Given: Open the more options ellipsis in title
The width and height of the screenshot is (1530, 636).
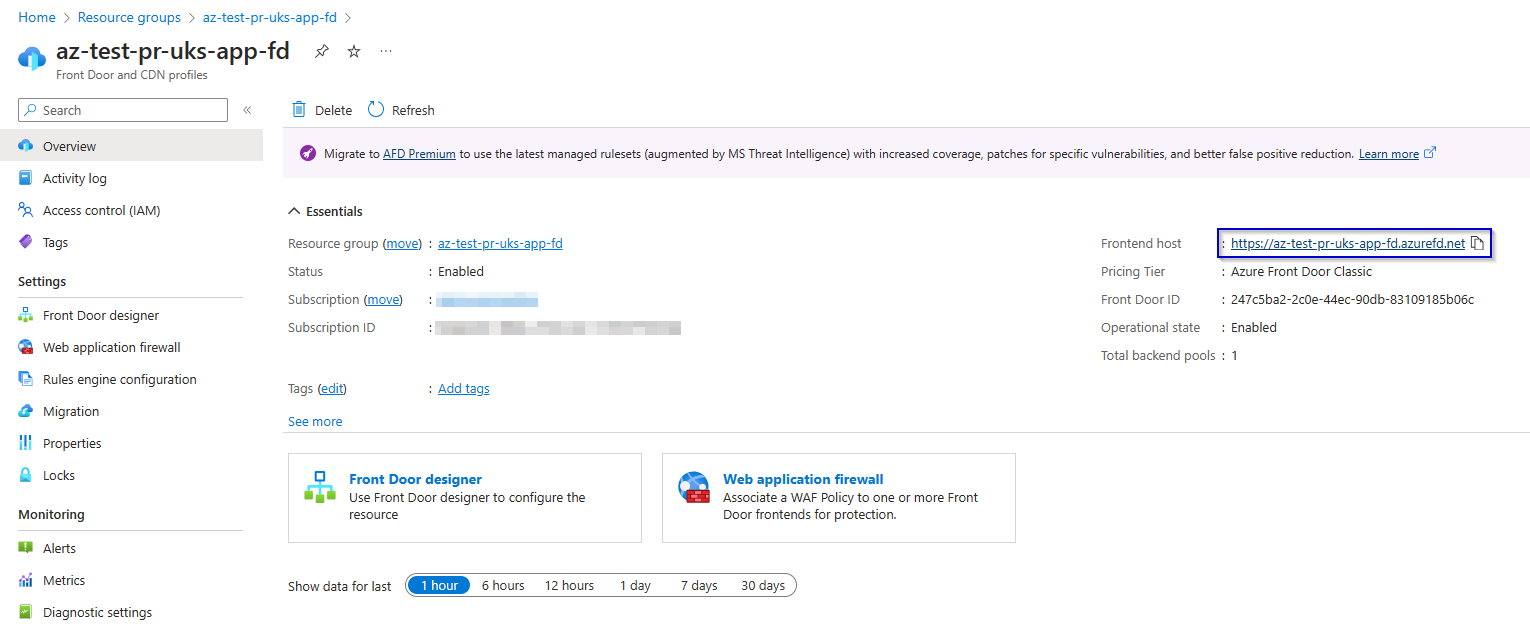Looking at the screenshot, I should (386, 51).
